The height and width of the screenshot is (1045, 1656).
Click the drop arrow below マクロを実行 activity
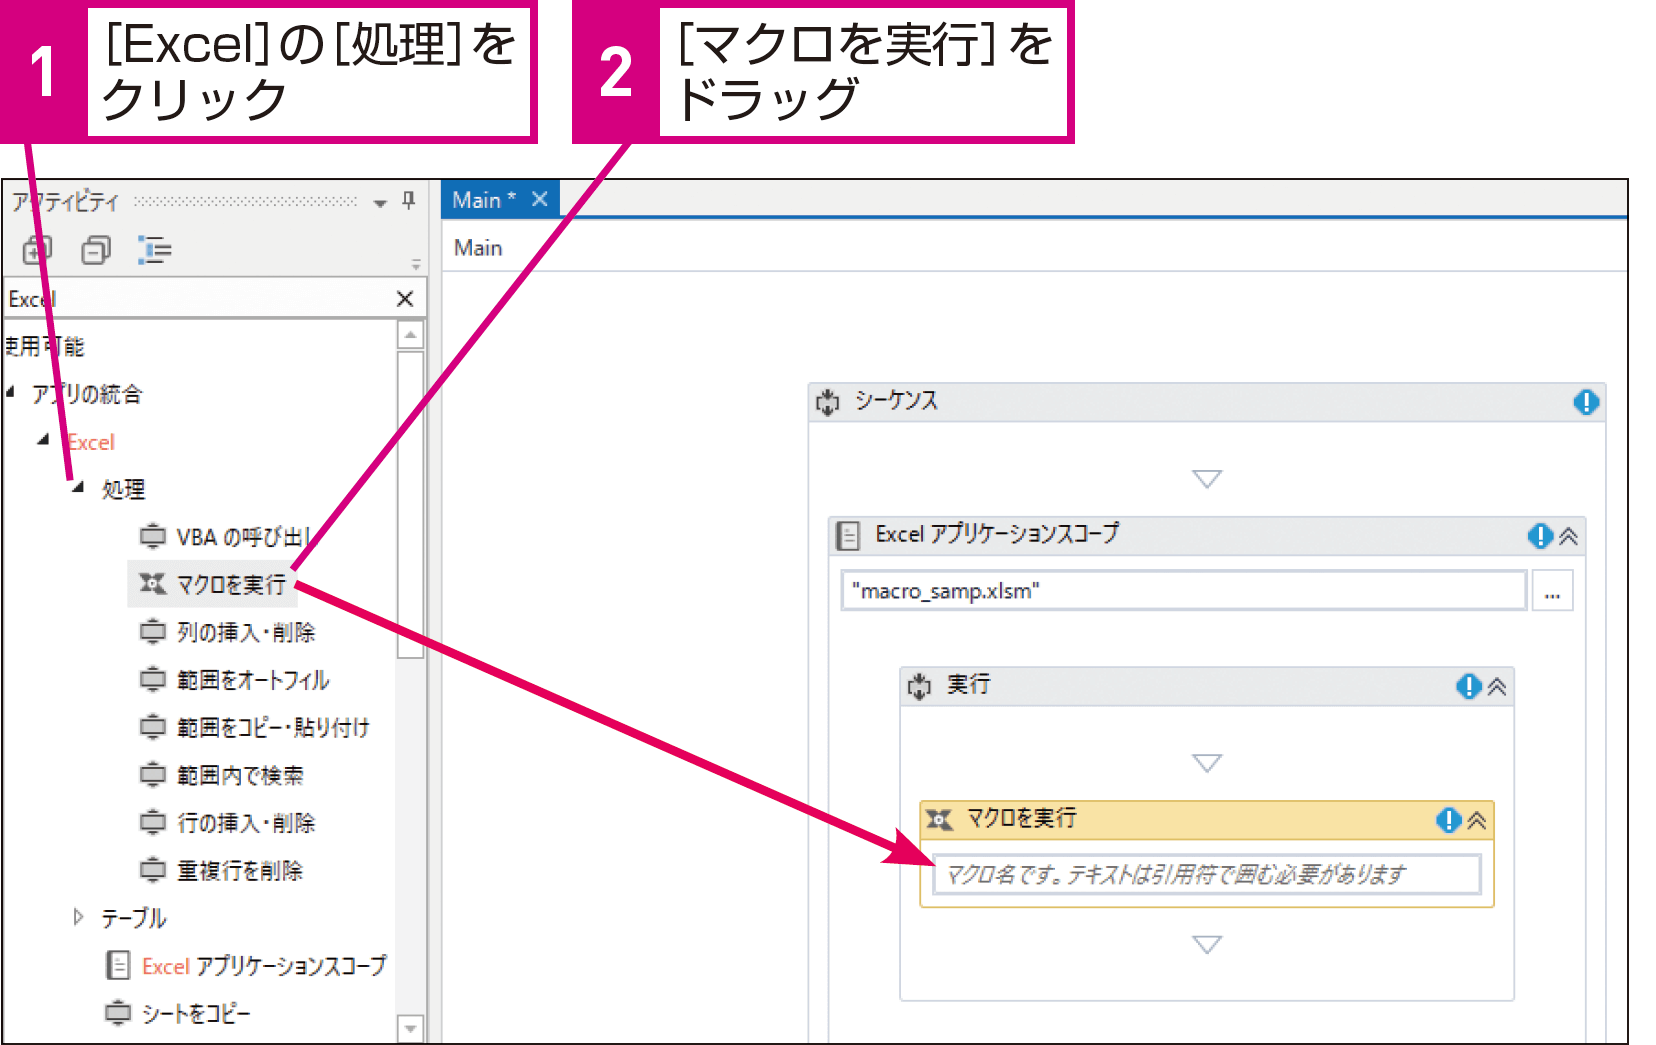click(x=1207, y=944)
